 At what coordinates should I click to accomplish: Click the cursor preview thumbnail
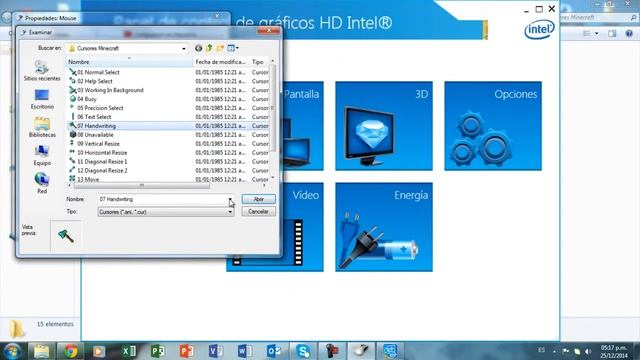coord(66,236)
